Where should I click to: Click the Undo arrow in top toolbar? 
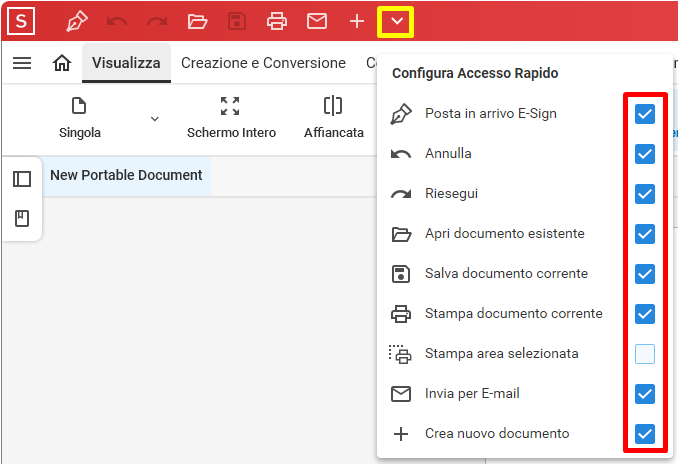coord(117,21)
